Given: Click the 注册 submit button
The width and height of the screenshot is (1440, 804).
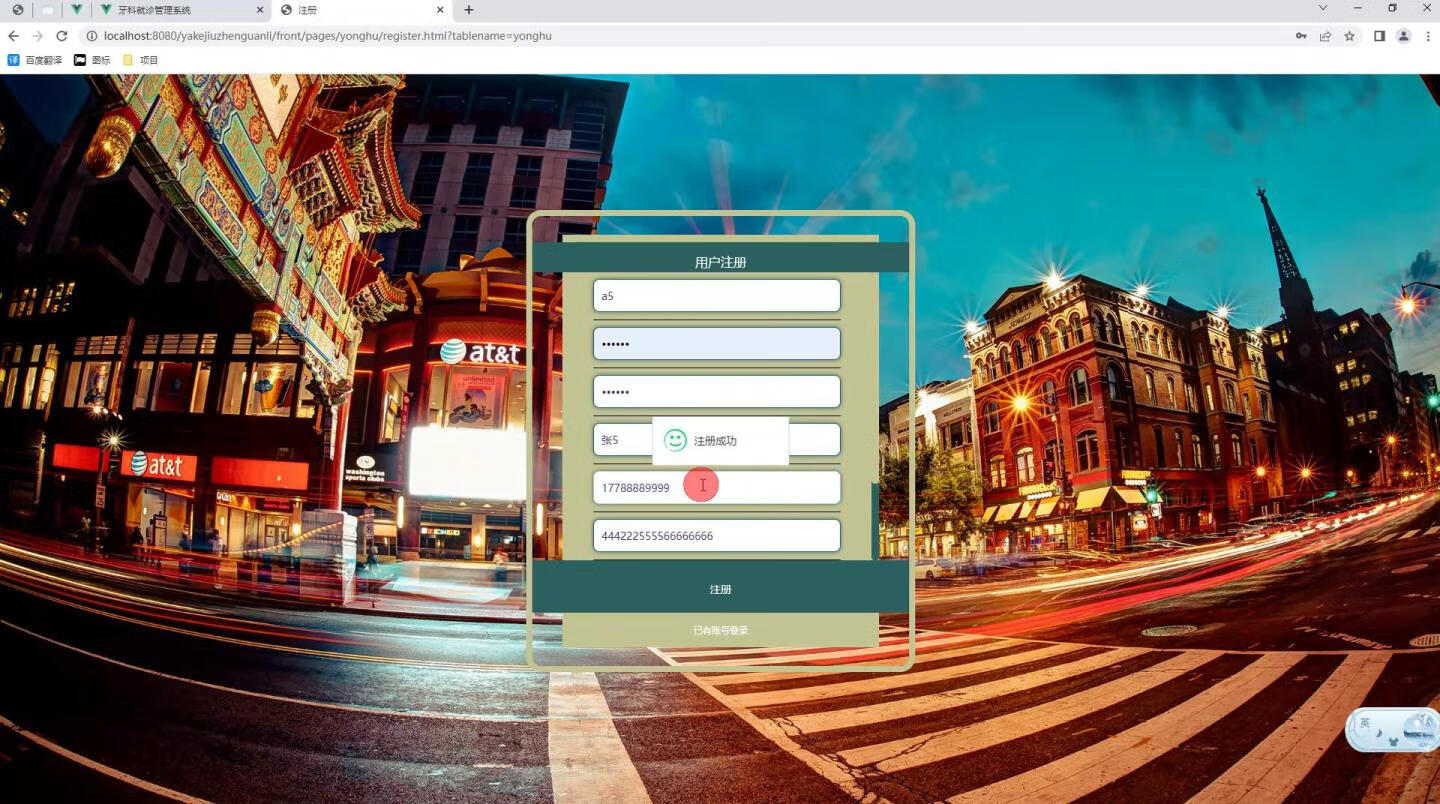Looking at the screenshot, I should [x=720, y=589].
